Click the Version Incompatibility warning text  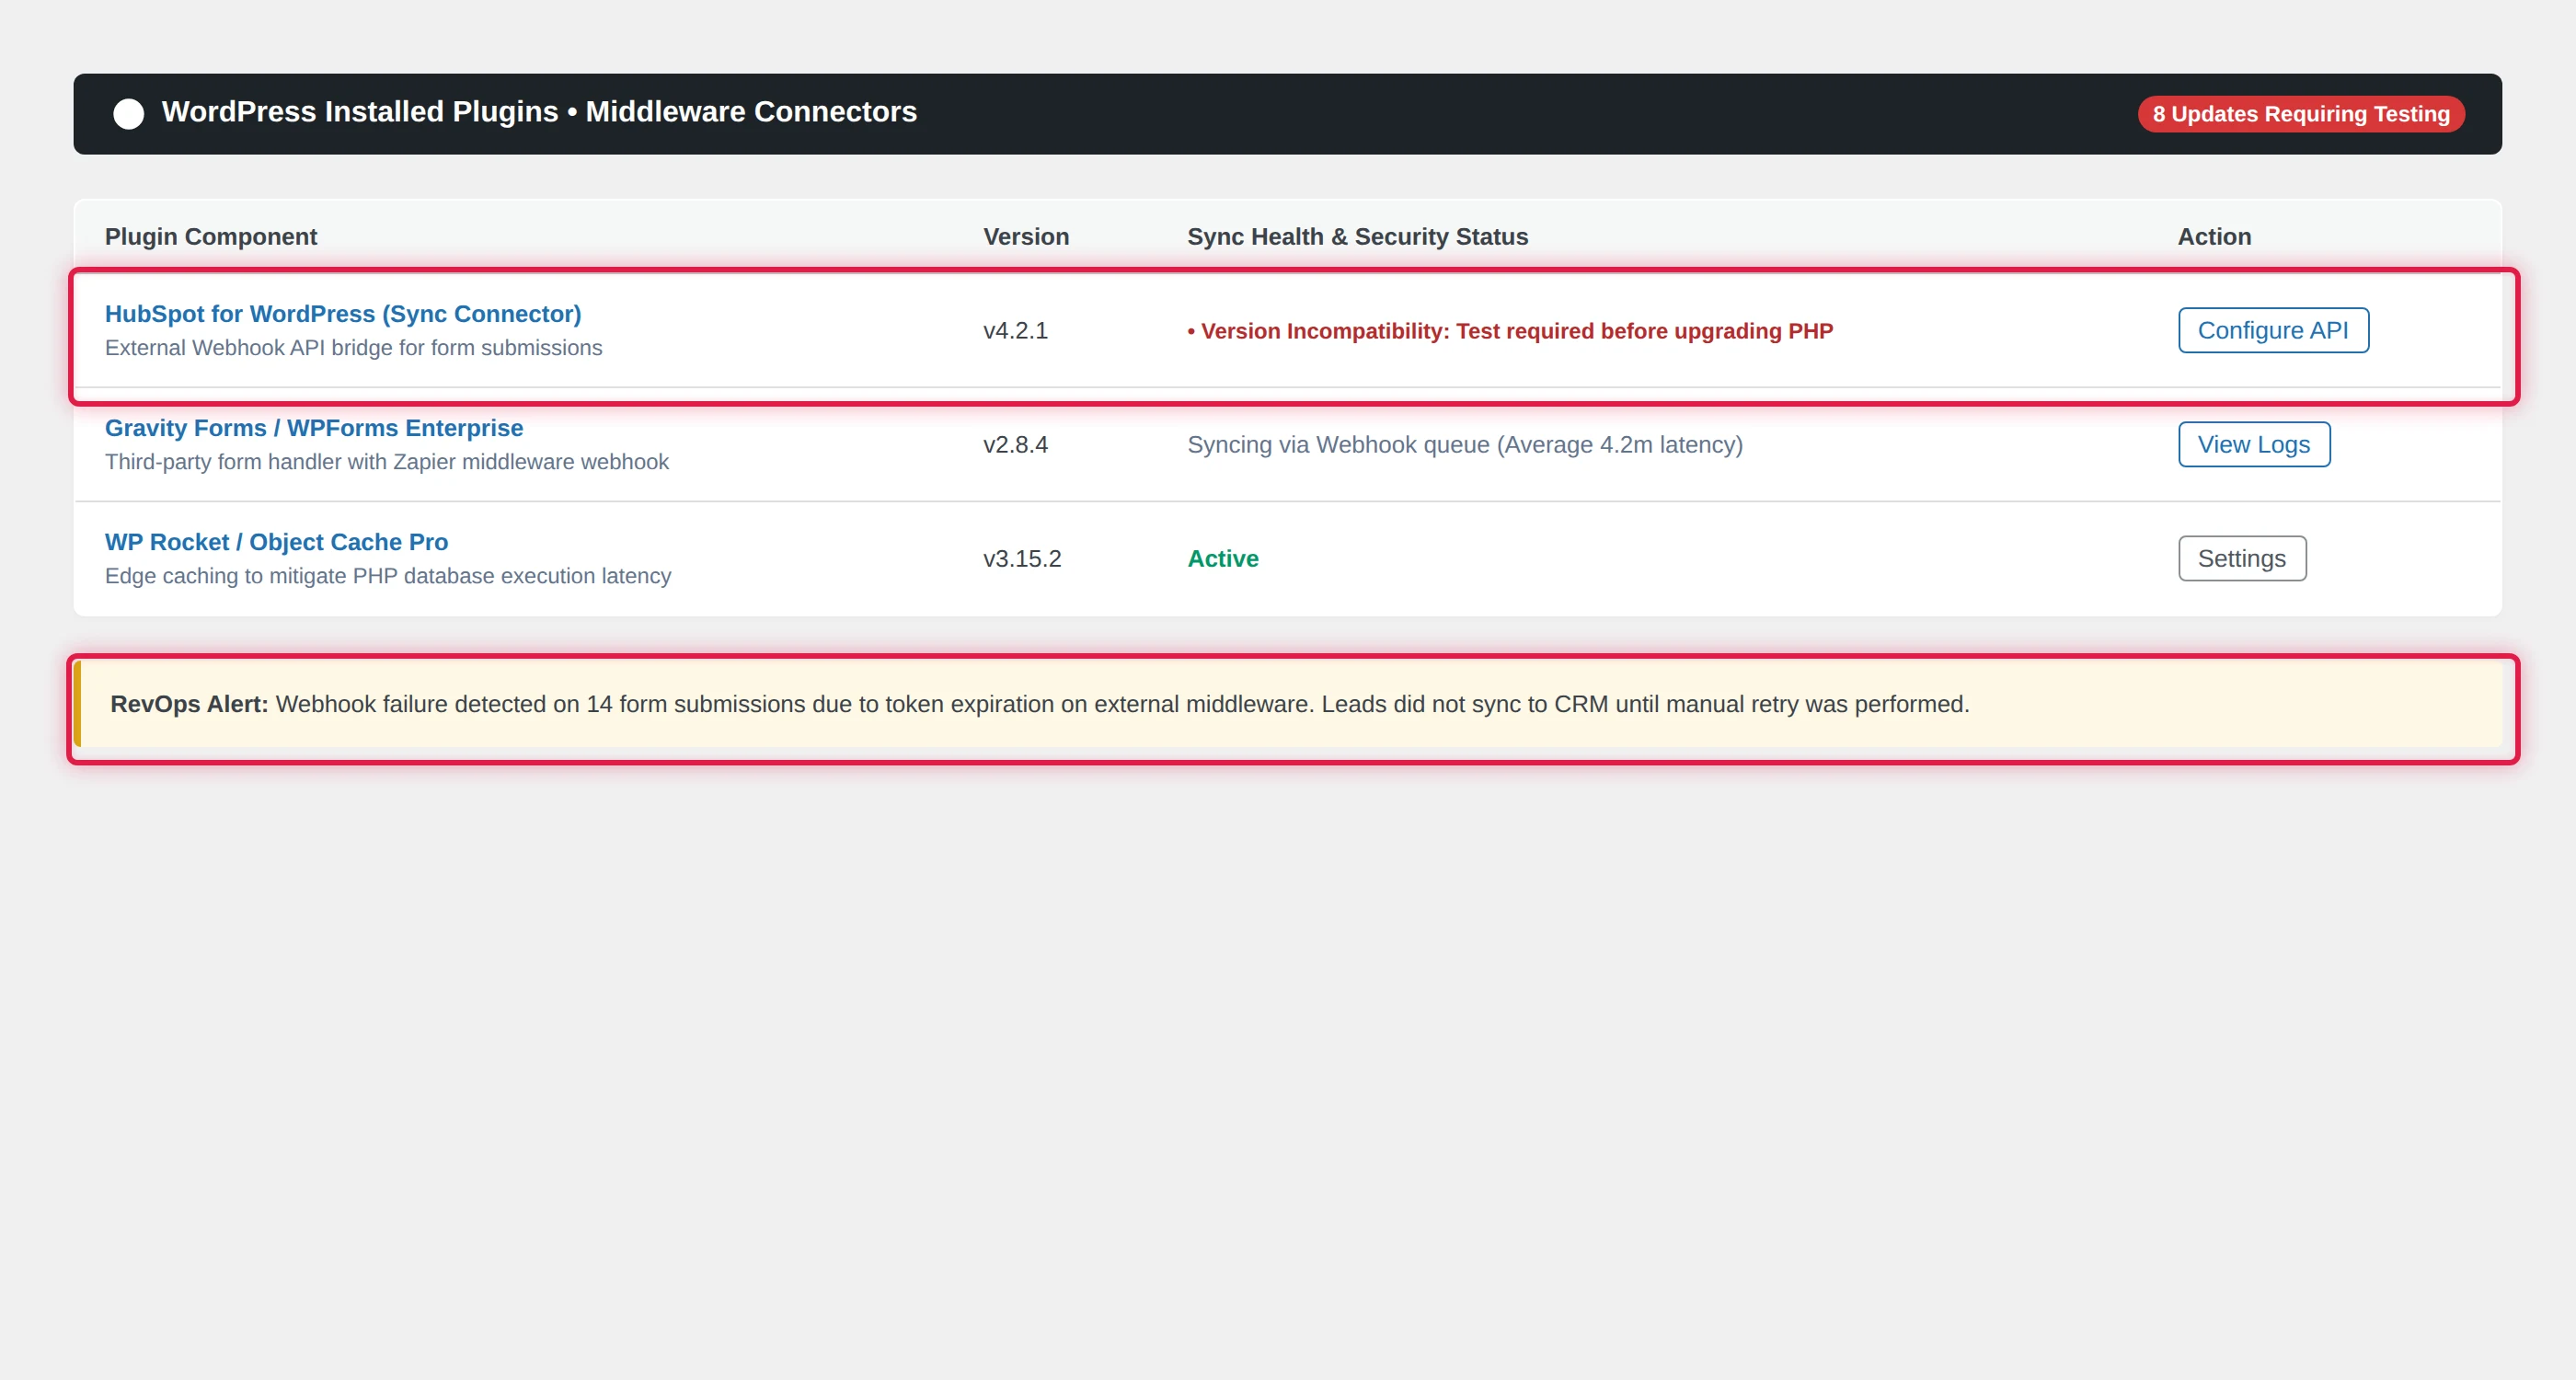pos(1510,331)
